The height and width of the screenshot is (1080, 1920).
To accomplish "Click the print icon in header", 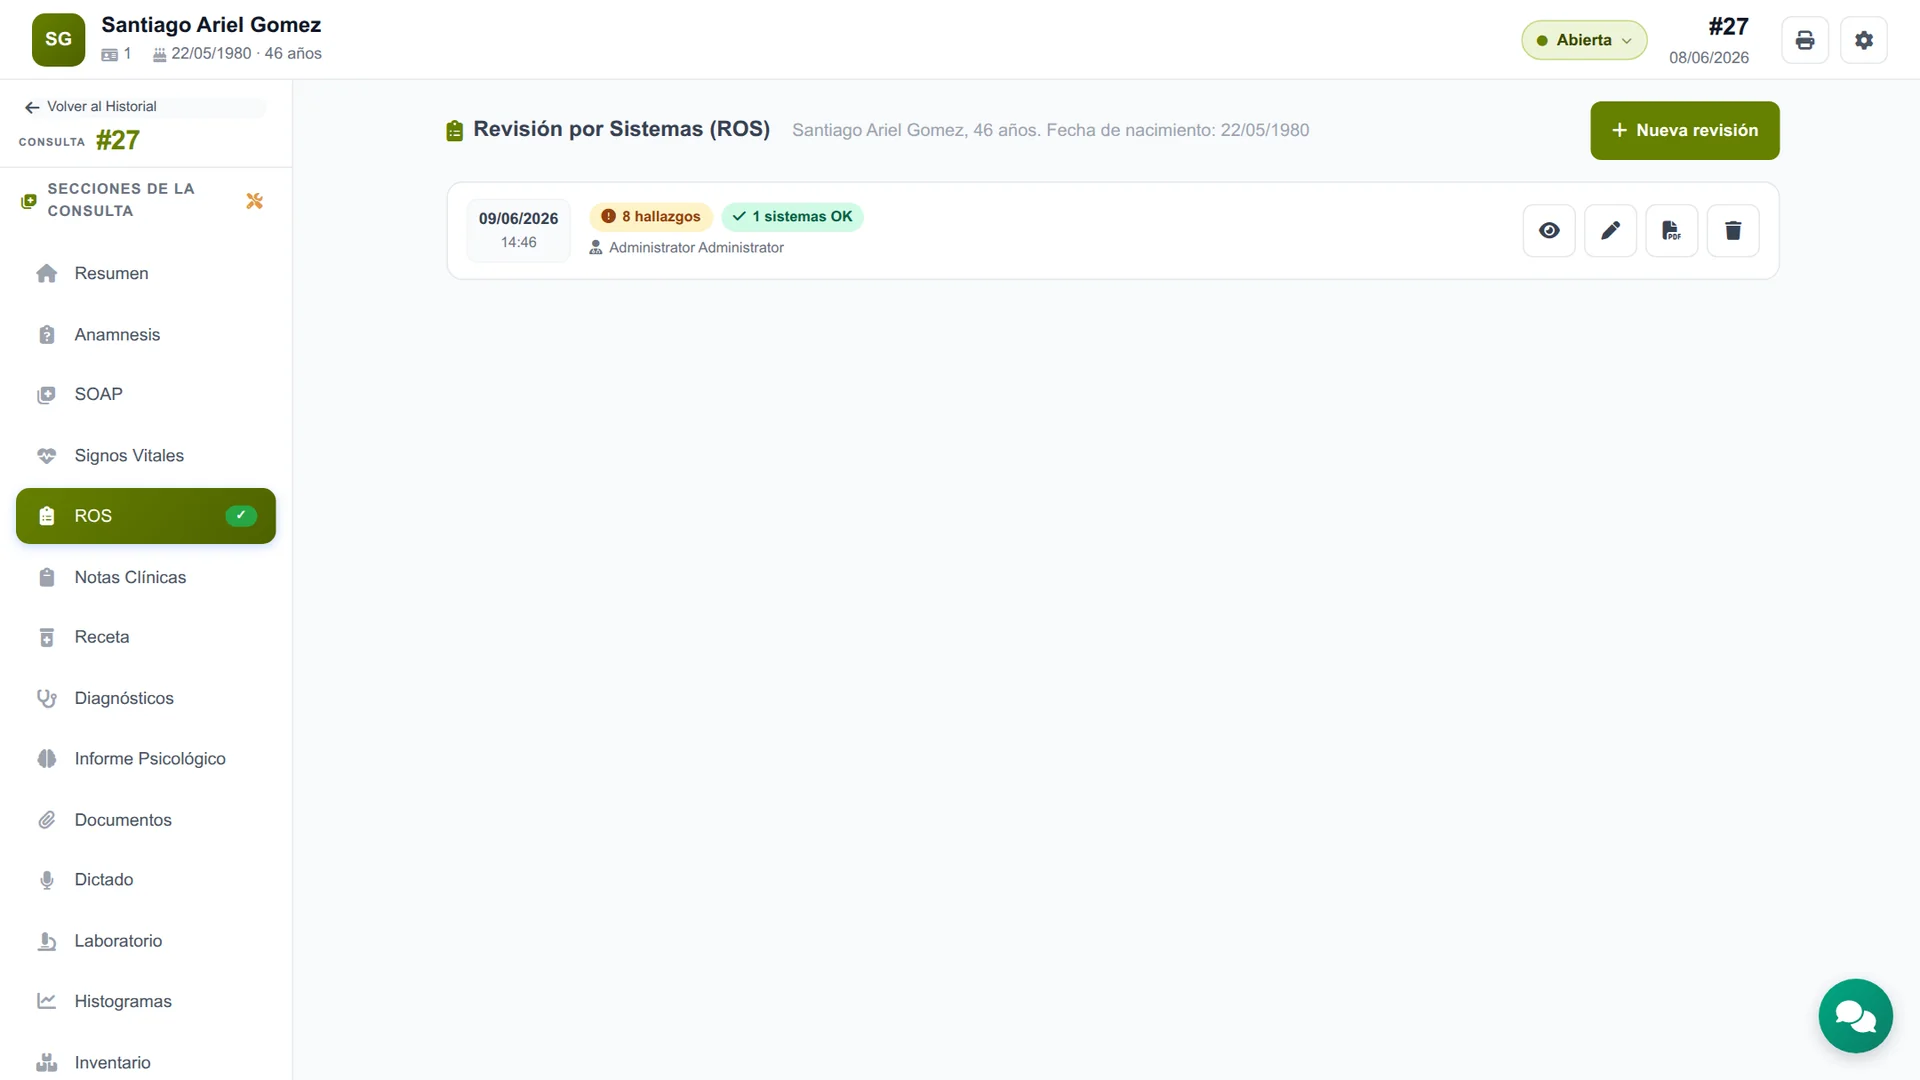I will coord(1804,40).
